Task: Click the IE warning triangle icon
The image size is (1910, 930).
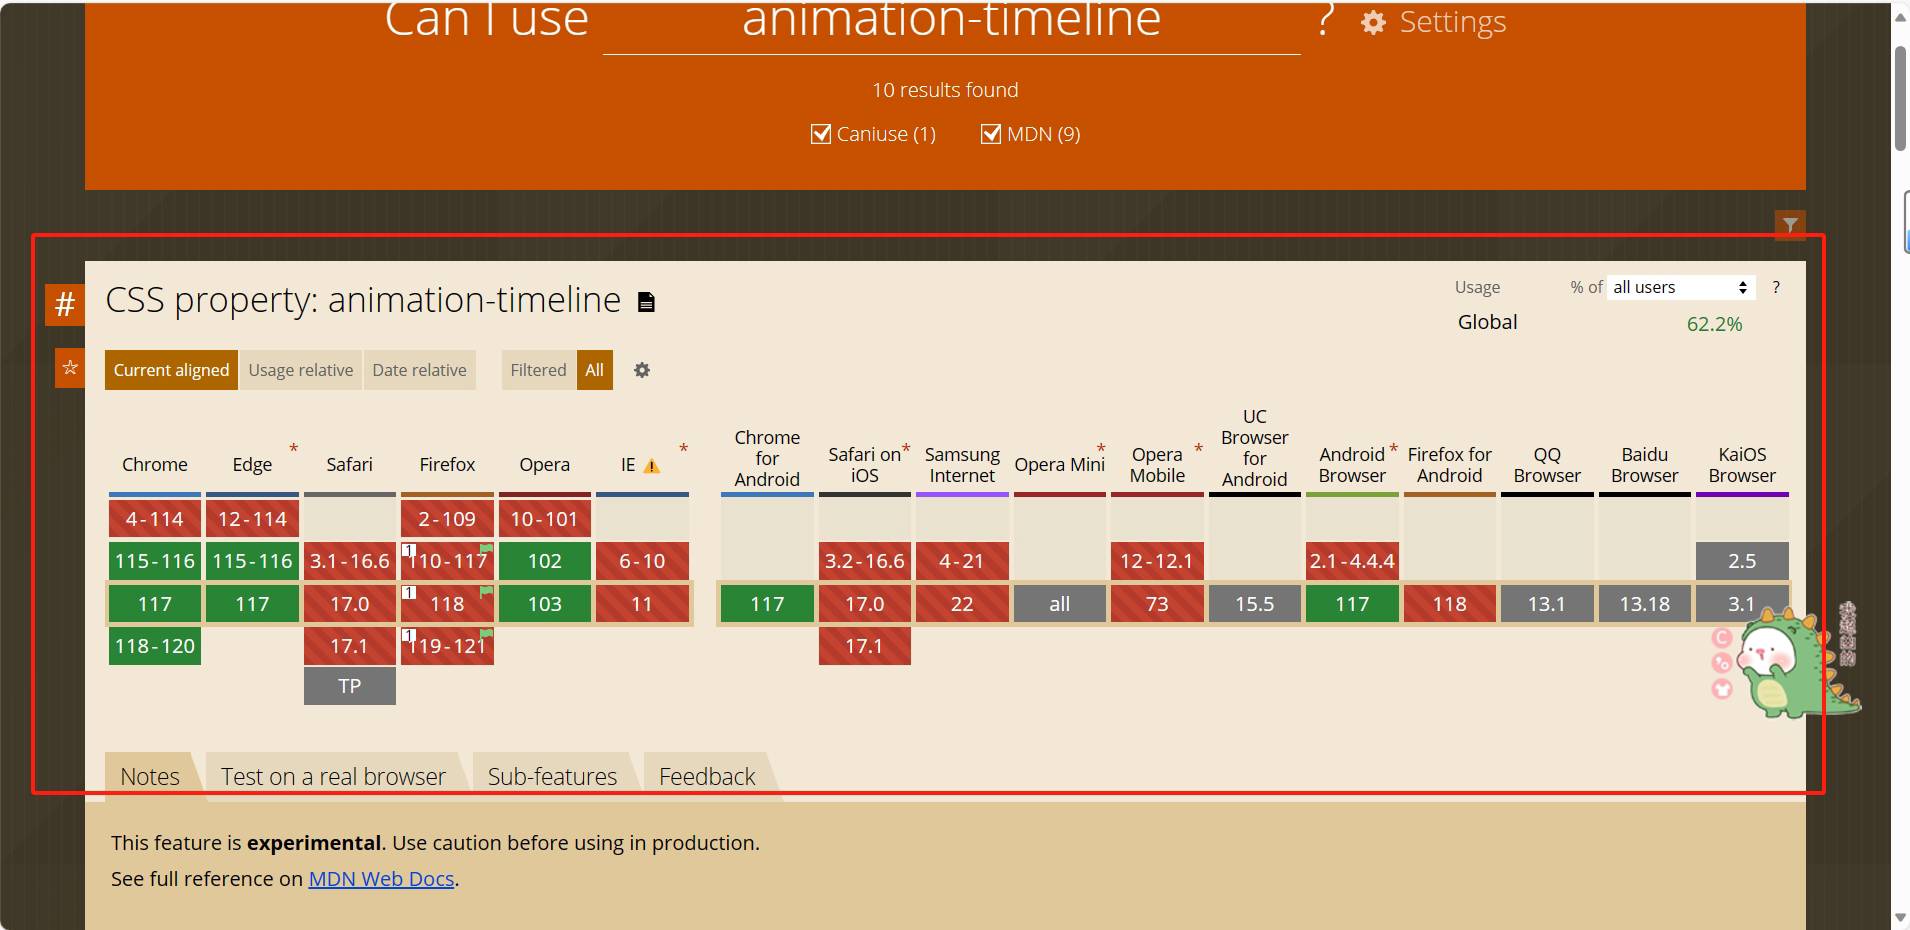Action: coord(652,466)
